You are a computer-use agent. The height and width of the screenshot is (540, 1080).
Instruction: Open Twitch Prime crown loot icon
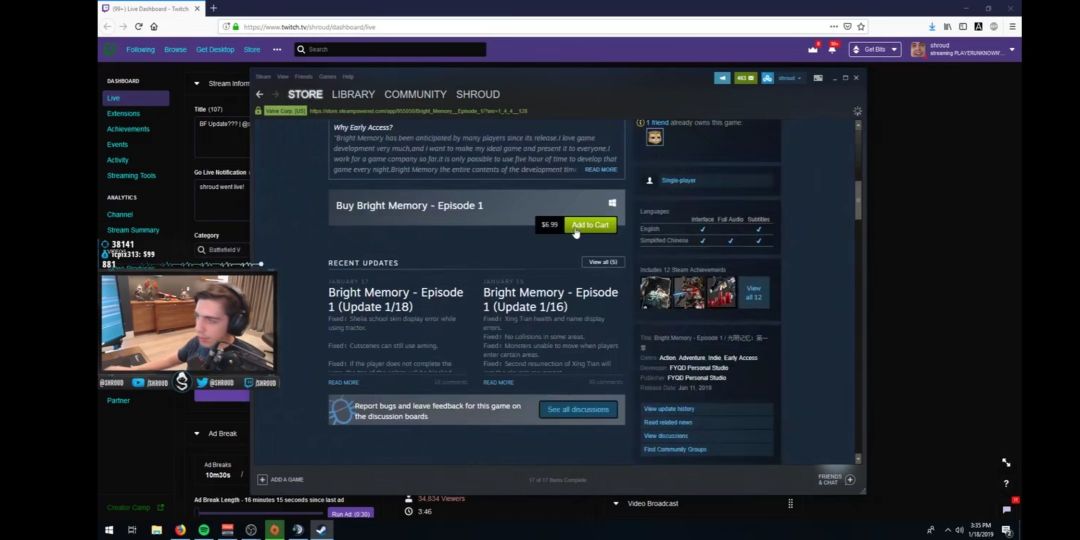[813, 49]
